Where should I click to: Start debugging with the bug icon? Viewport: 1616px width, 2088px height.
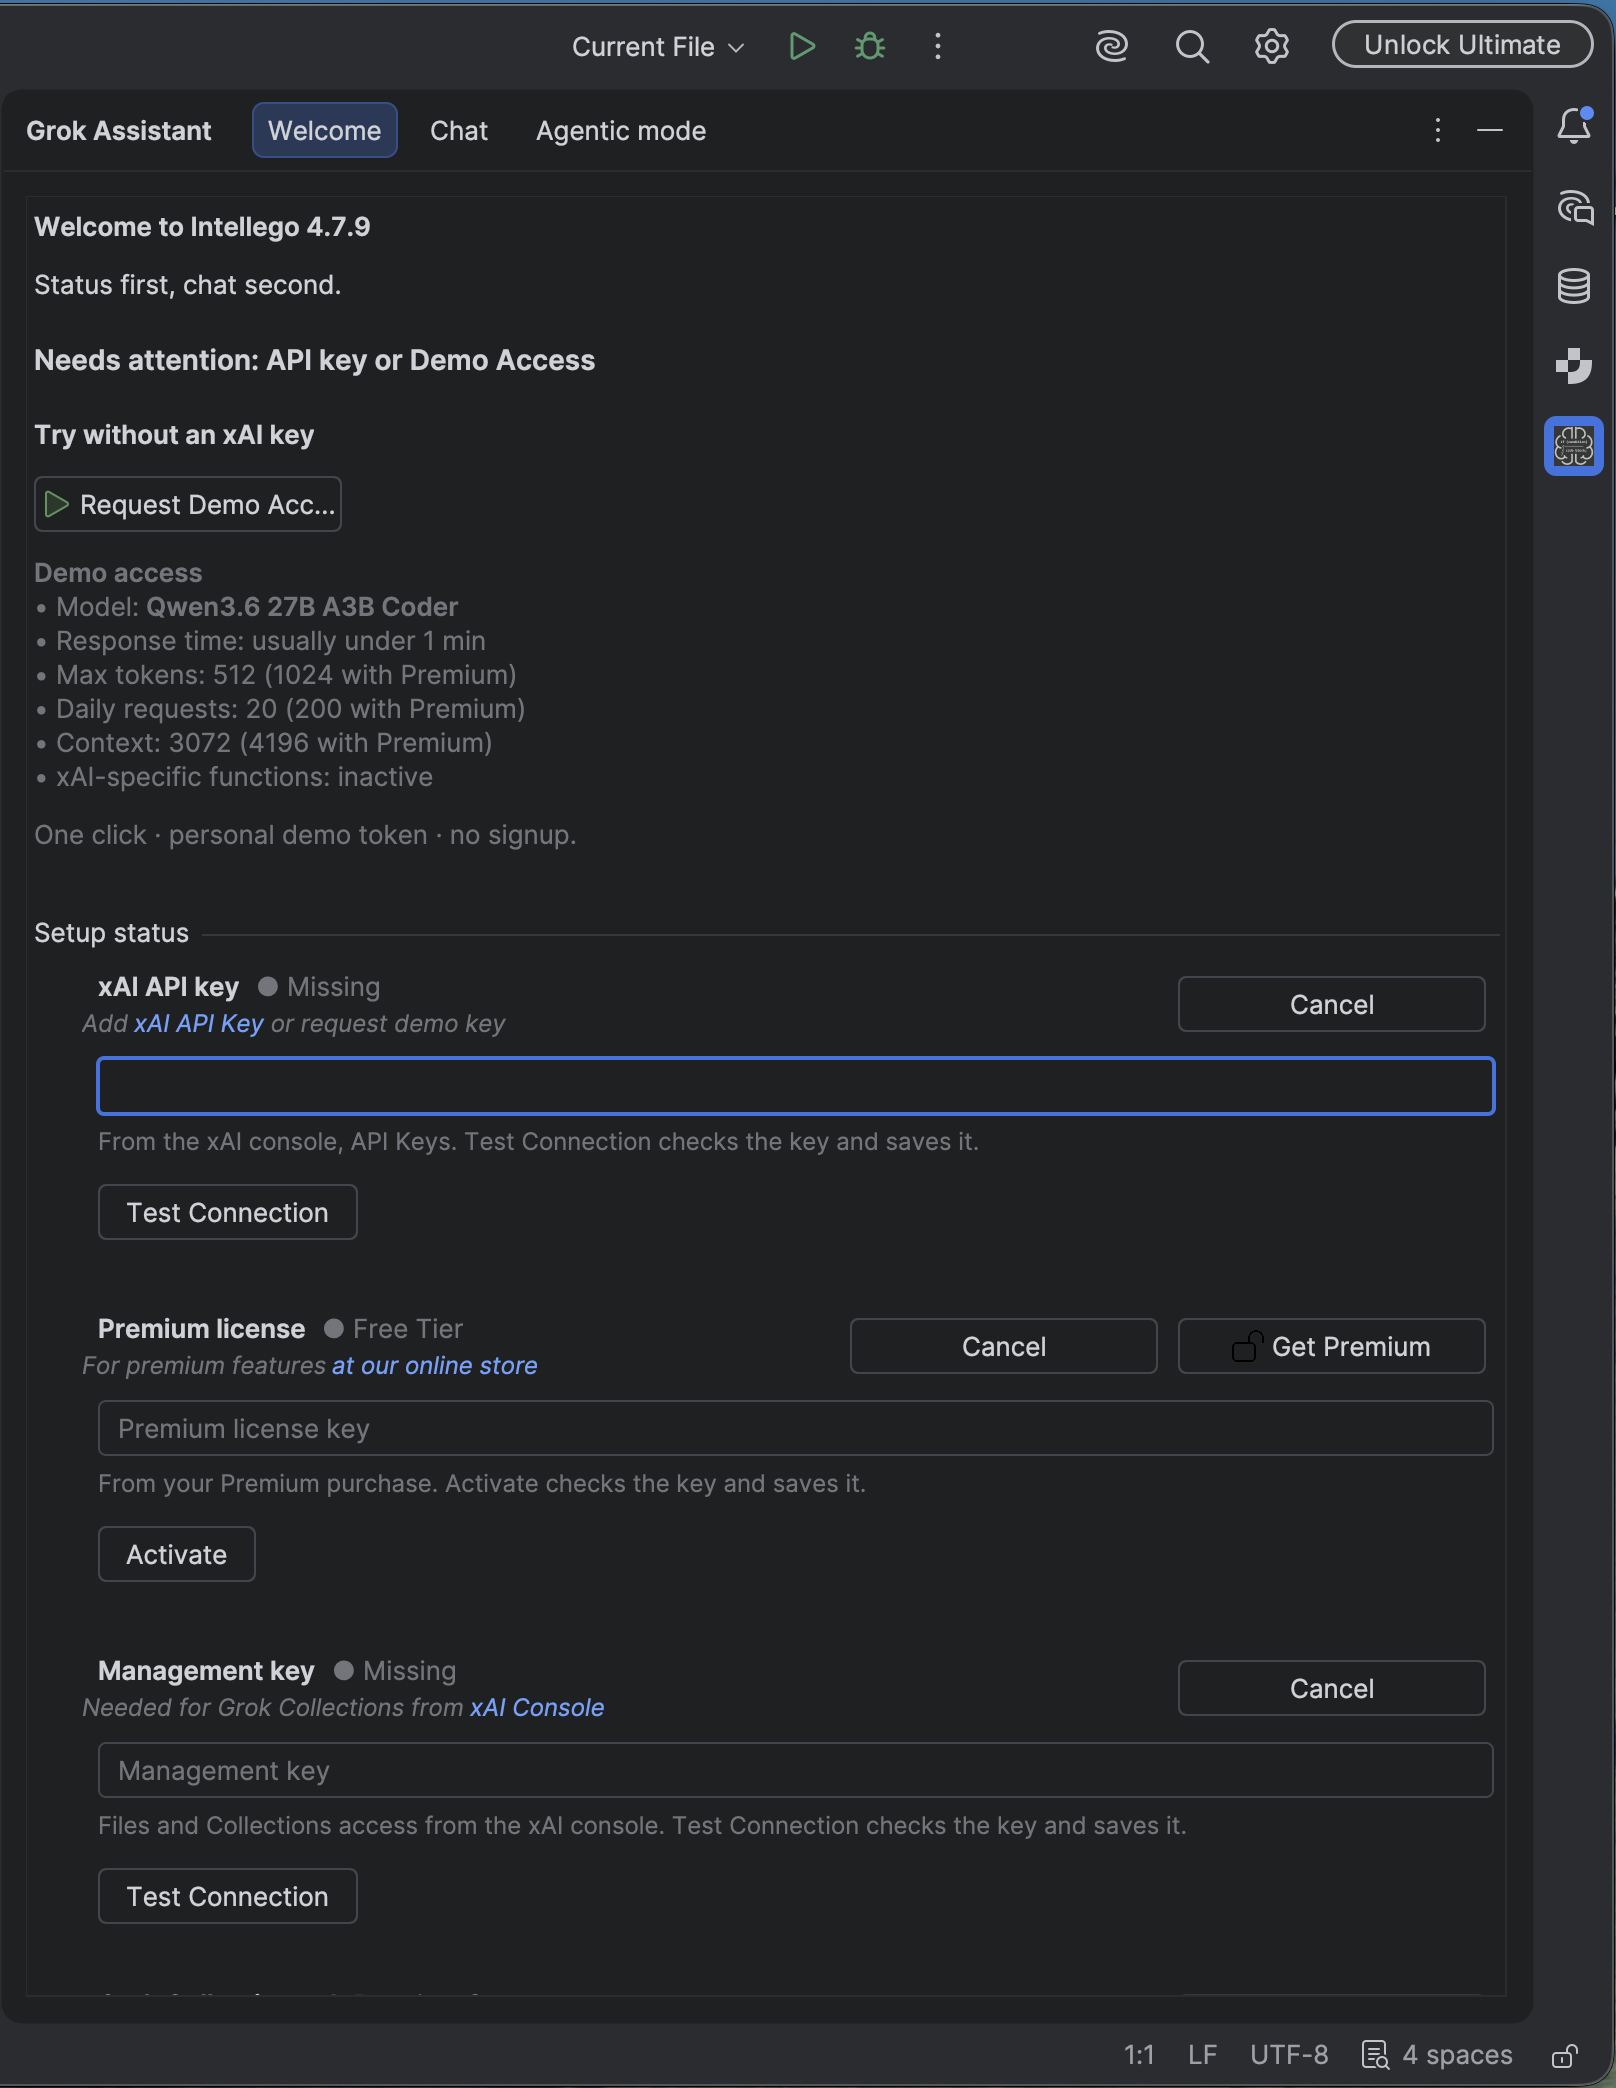tap(870, 46)
